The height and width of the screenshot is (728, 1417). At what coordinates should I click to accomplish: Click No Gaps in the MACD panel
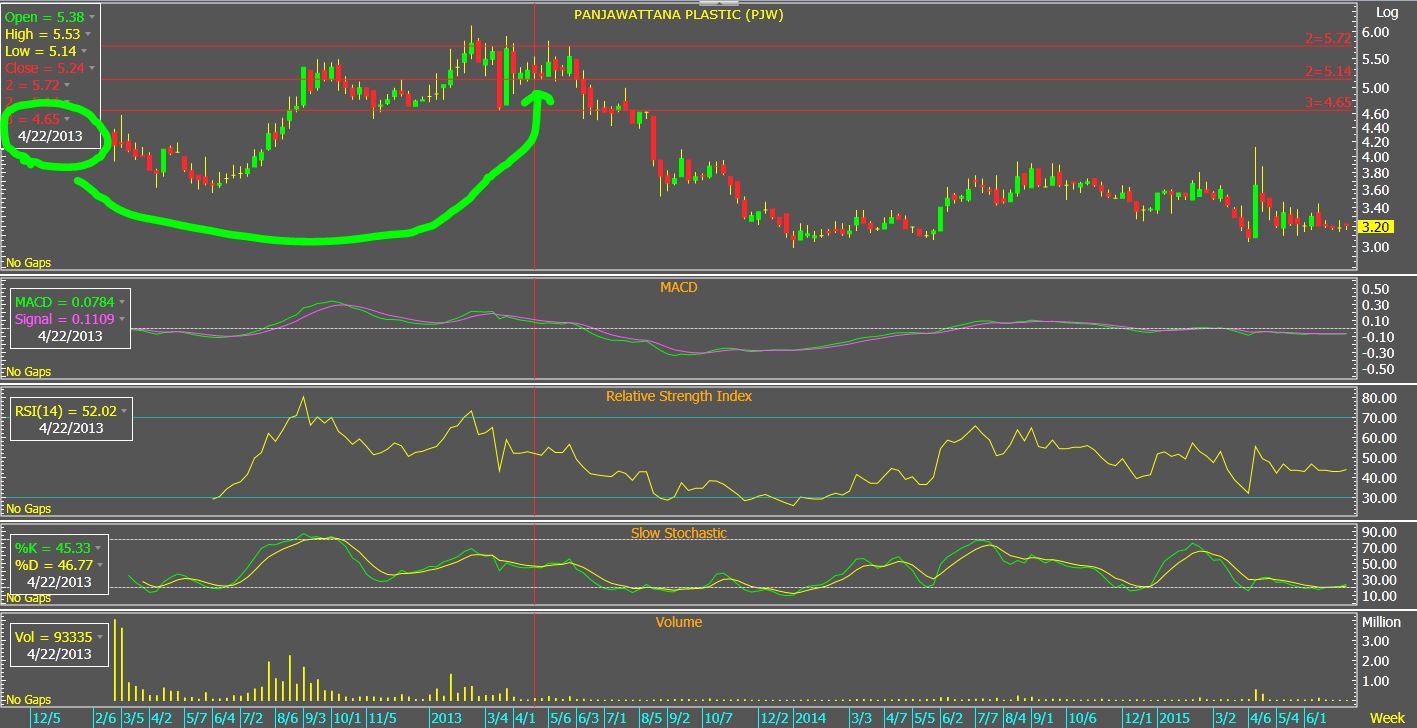[29, 372]
